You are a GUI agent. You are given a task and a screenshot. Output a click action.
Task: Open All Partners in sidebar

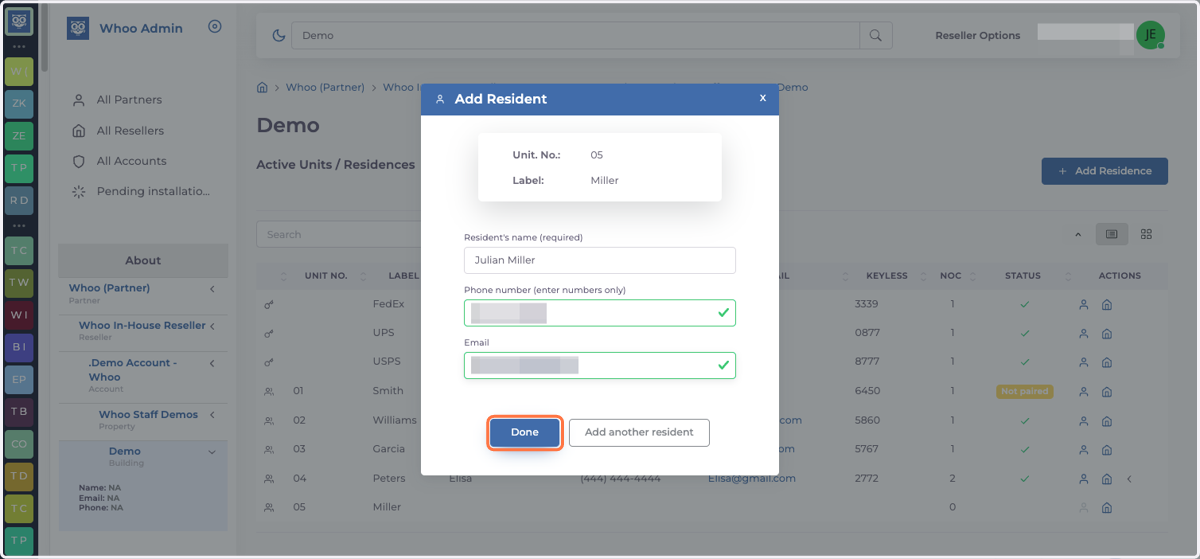click(x=129, y=100)
